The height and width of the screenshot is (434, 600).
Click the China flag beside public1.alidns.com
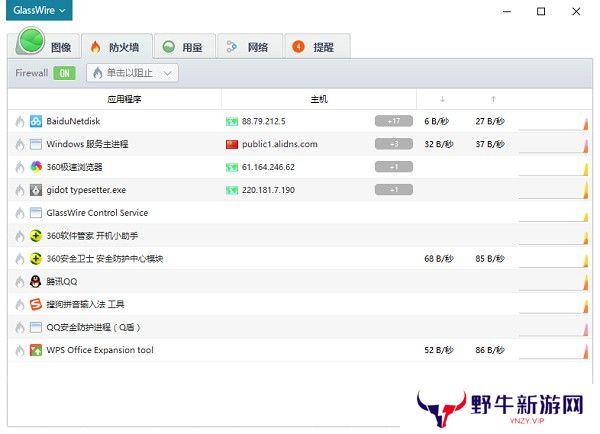pos(232,144)
